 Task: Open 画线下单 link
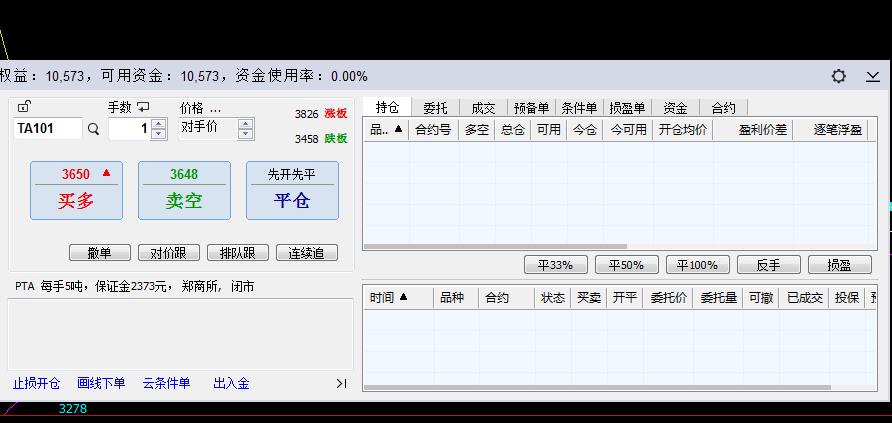[x=101, y=384]
